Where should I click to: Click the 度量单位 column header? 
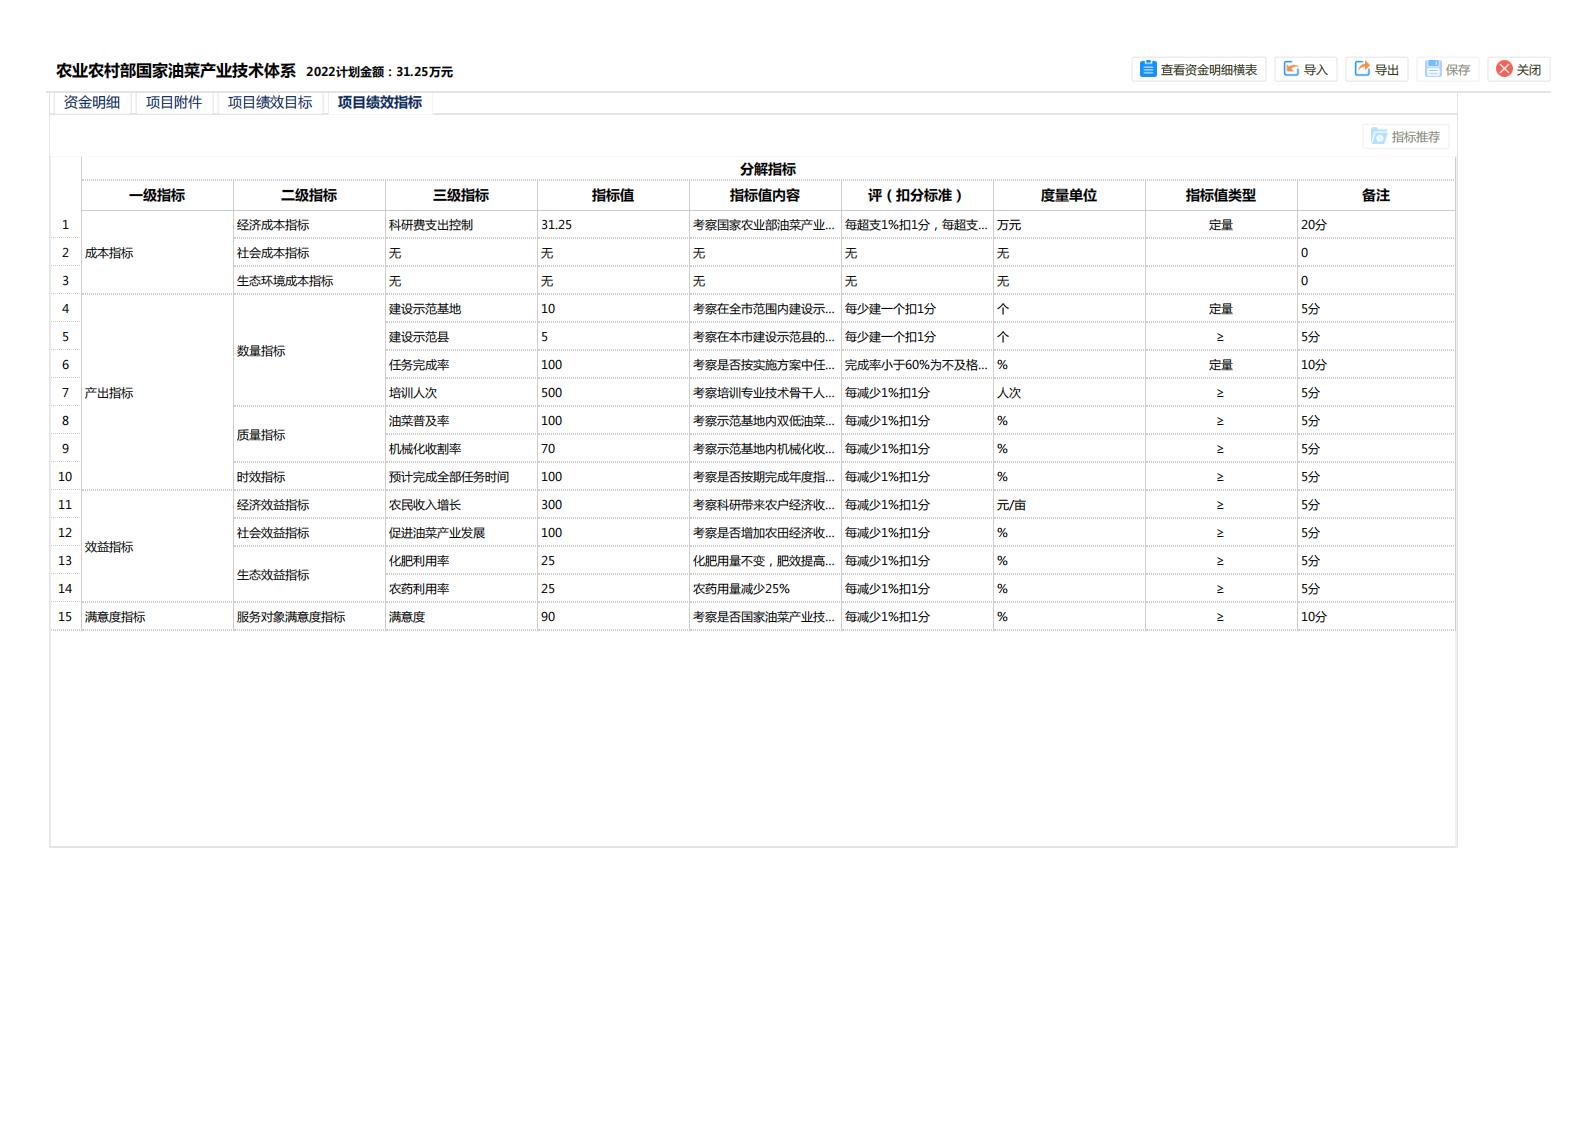pos(1069,196)
